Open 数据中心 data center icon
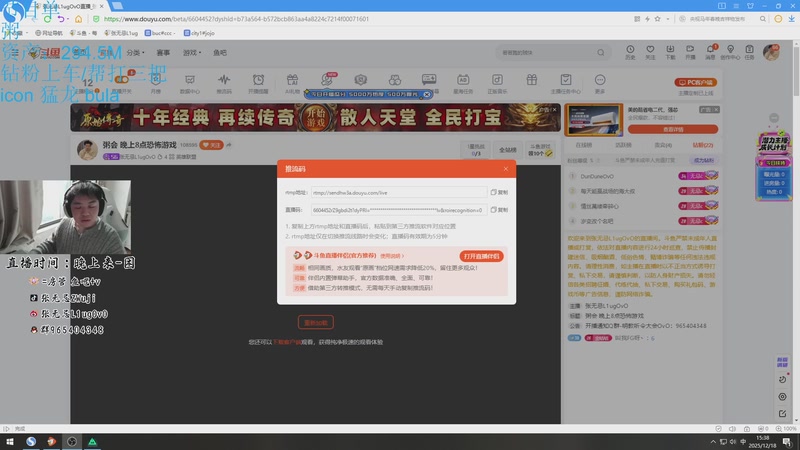800x450 pixels. [190, 83]
